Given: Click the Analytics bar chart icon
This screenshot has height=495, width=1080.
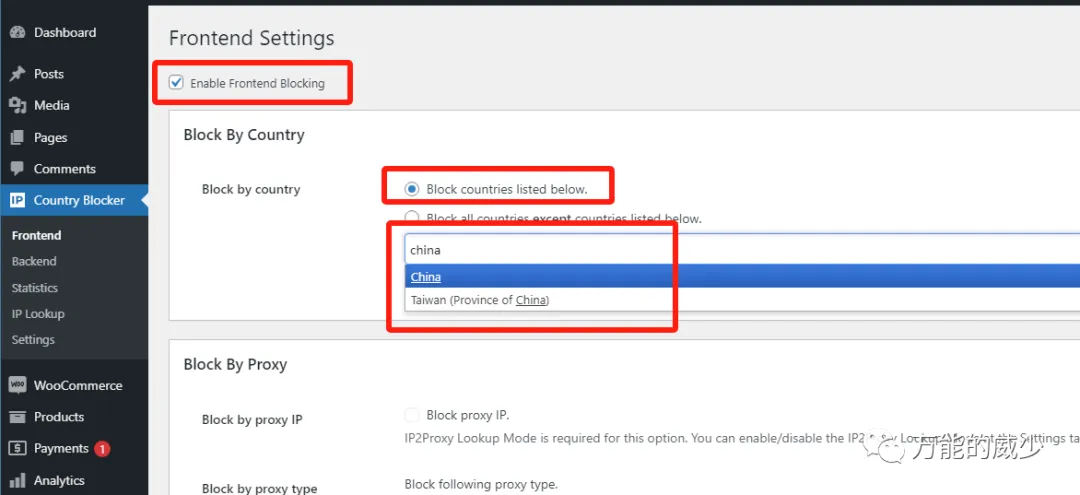Looking at the screenshot, I should coord(18,480).
